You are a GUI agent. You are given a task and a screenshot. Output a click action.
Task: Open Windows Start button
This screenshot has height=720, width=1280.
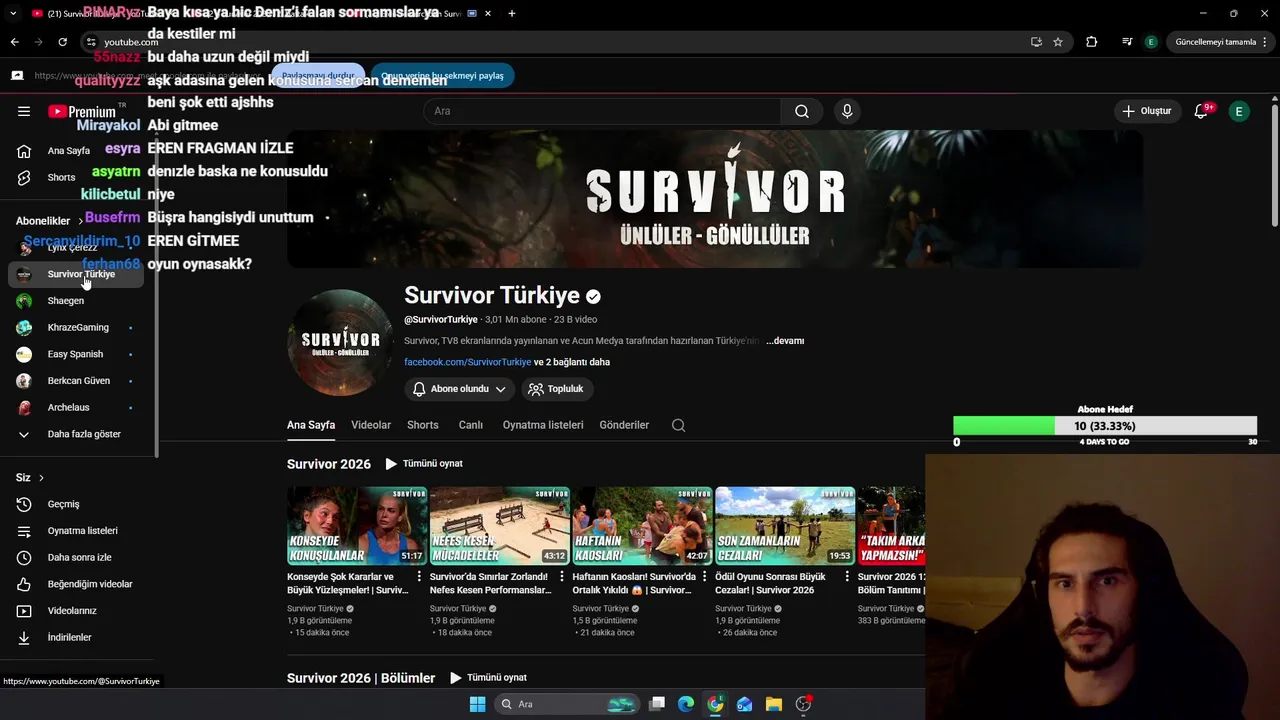tap(477, 704)
